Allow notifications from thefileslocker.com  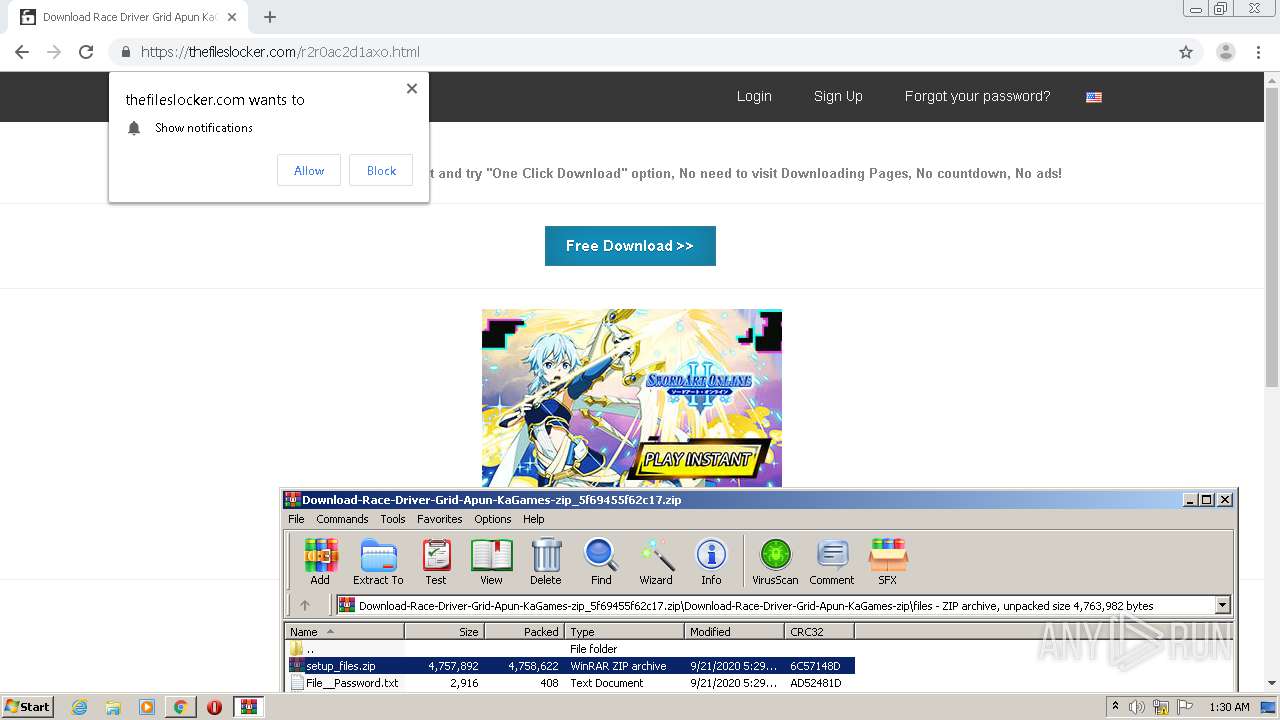[309, 170]
